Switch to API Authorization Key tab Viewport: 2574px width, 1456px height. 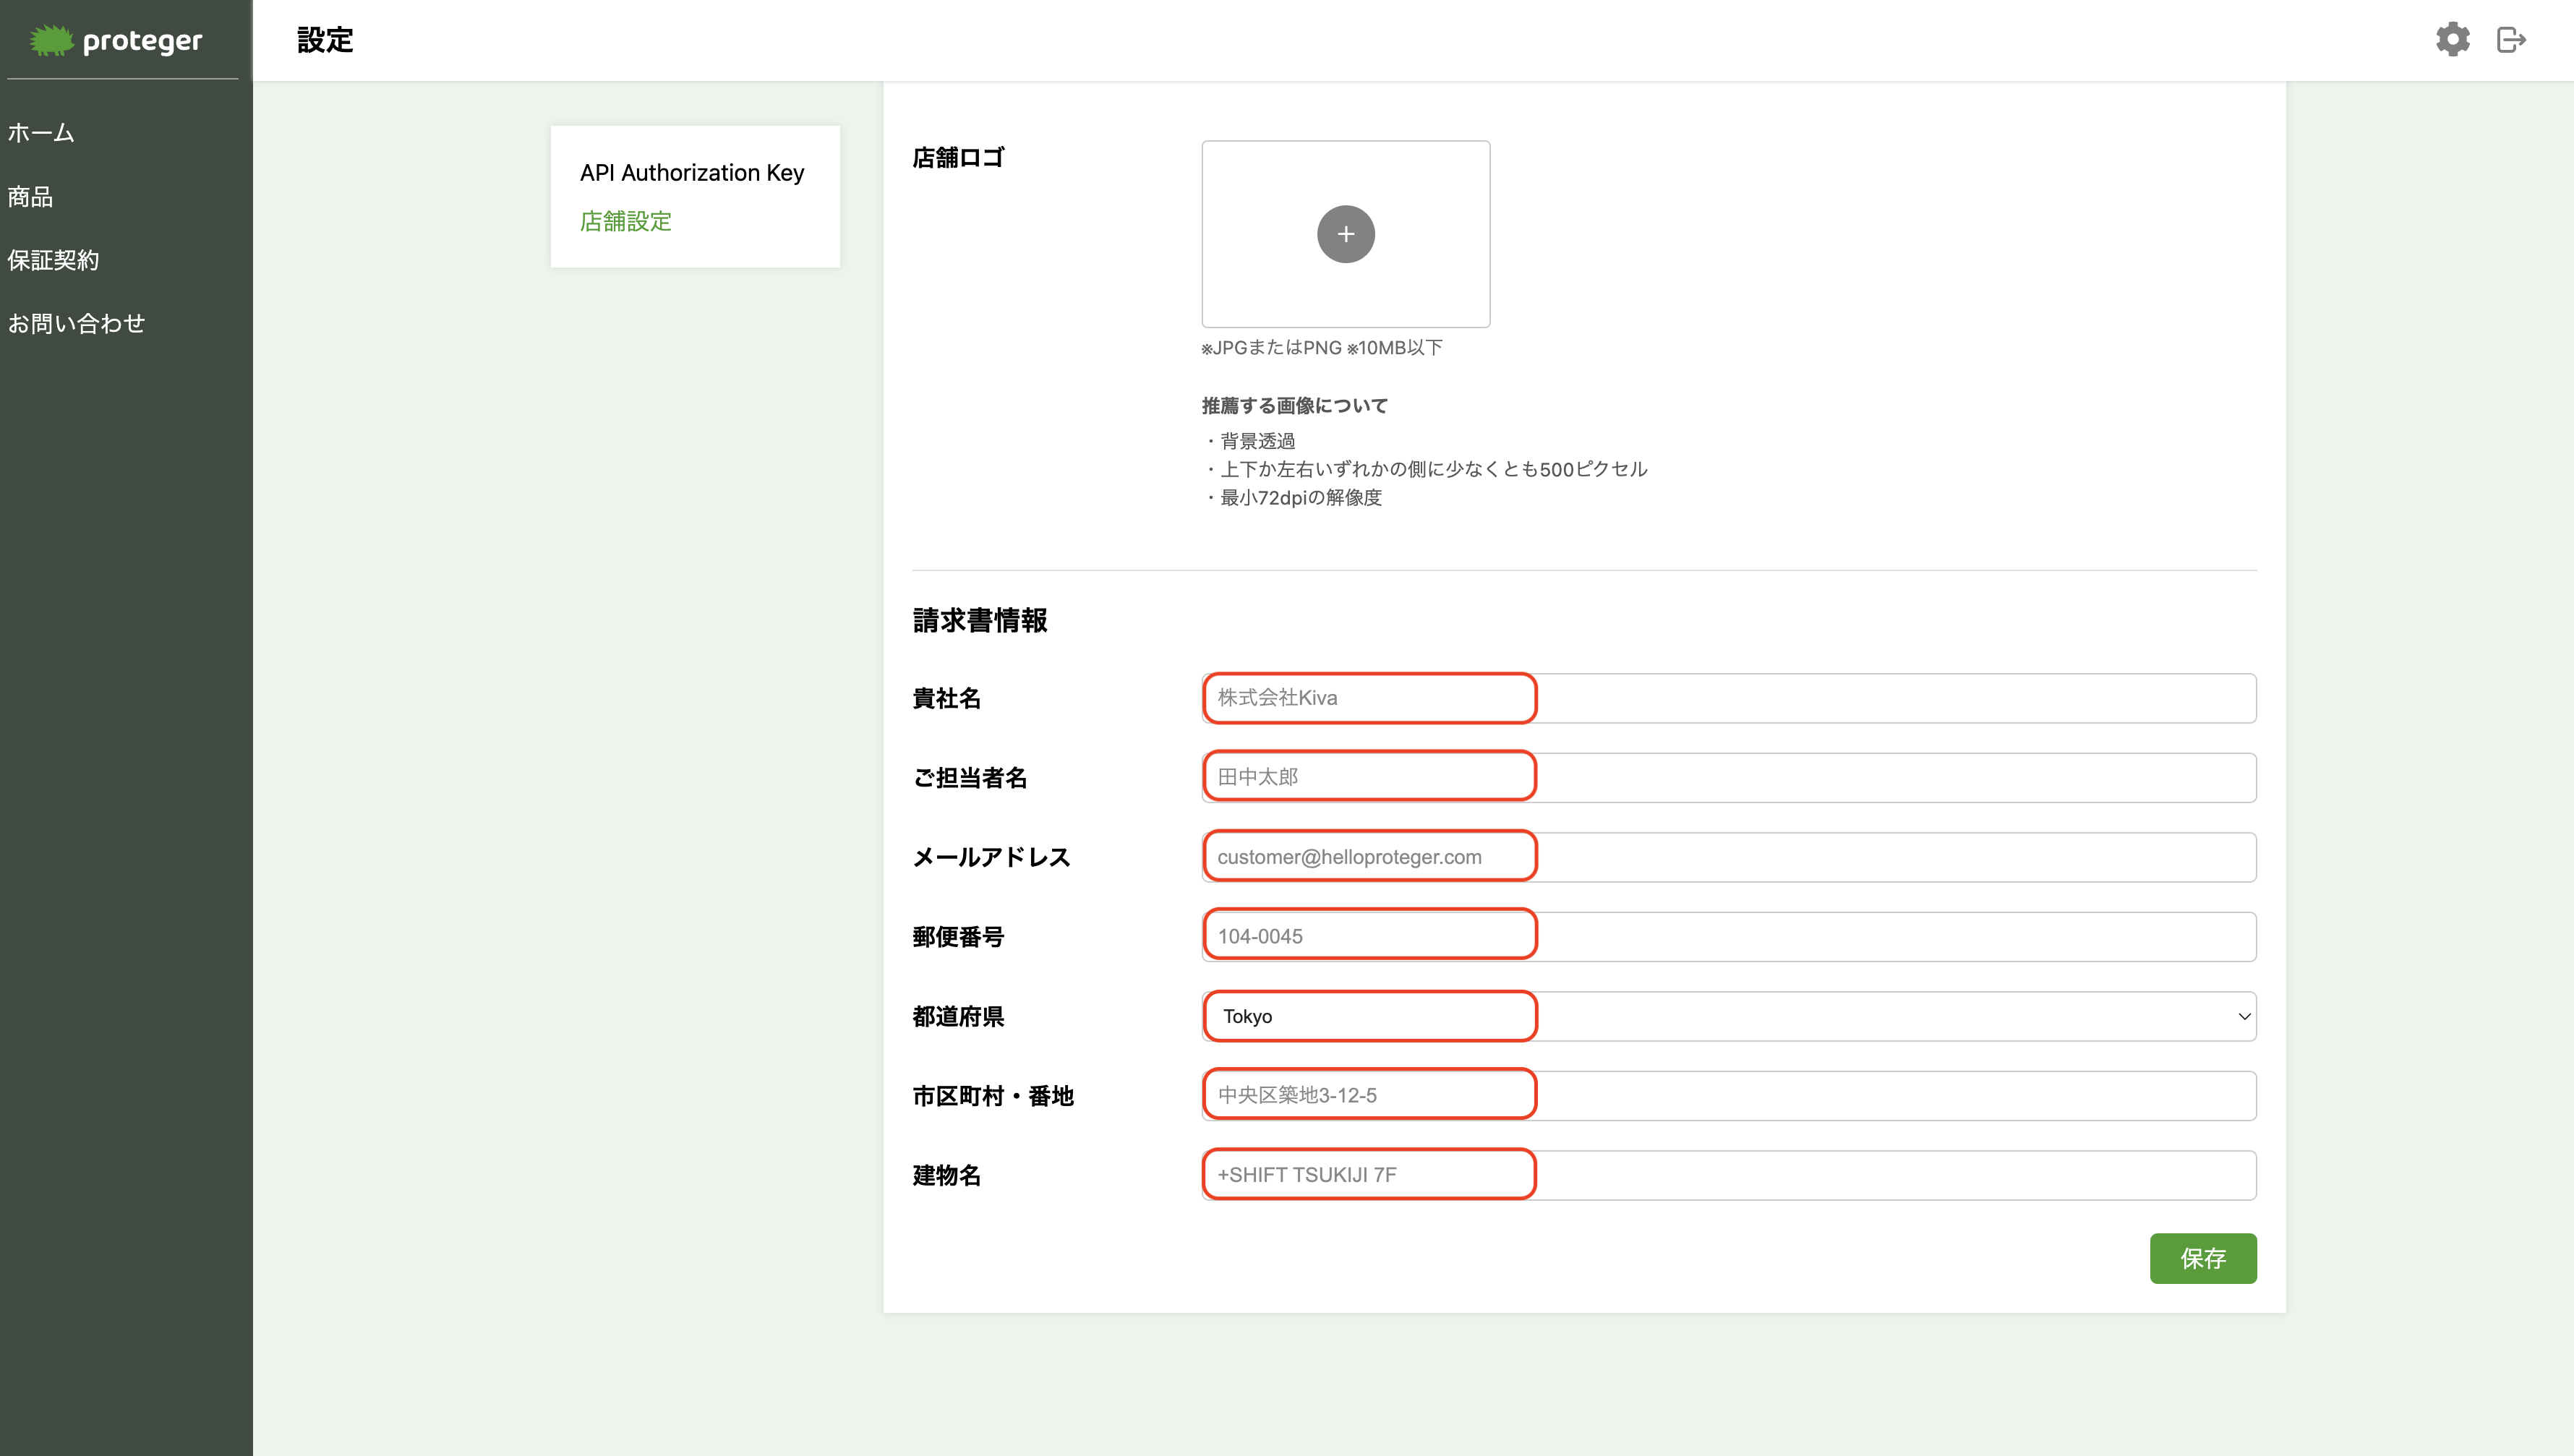691,173
